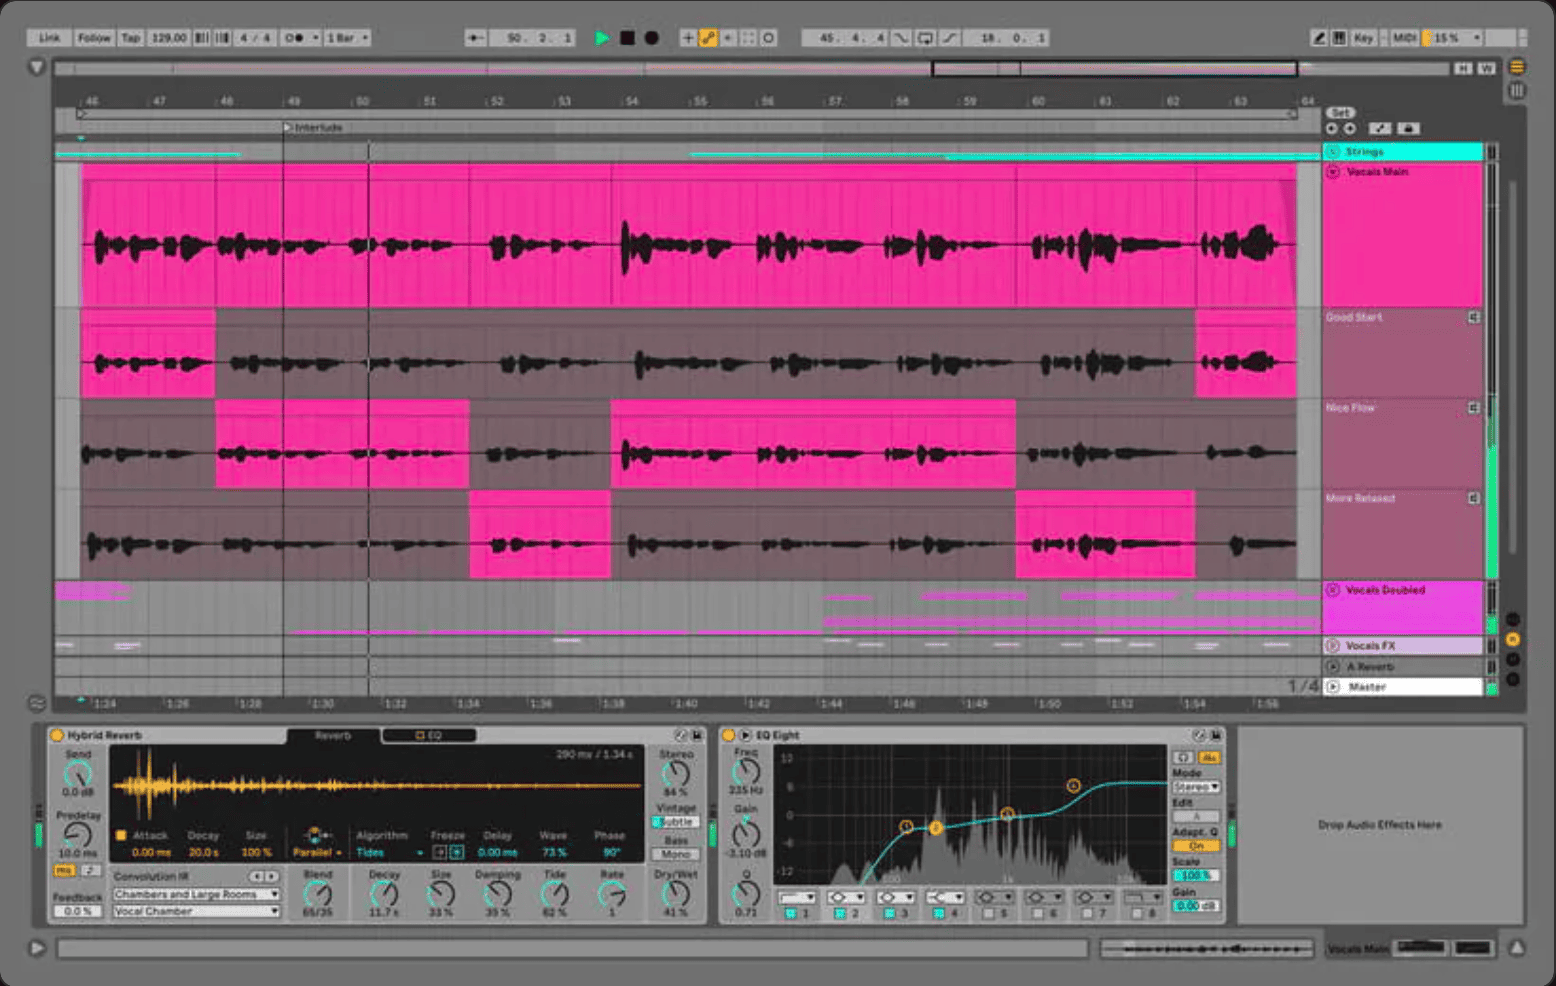Select the Vocals FX track header

[1403, 646]
